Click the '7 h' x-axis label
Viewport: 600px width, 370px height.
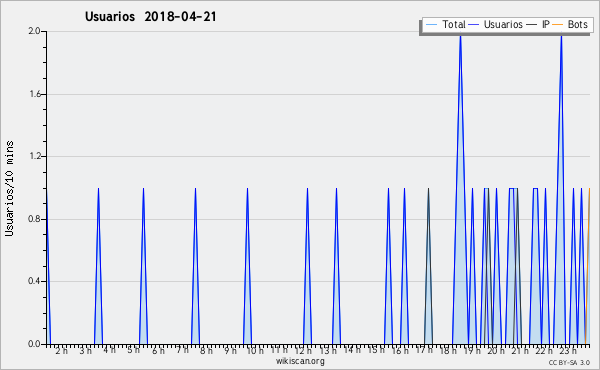(182, 350)
